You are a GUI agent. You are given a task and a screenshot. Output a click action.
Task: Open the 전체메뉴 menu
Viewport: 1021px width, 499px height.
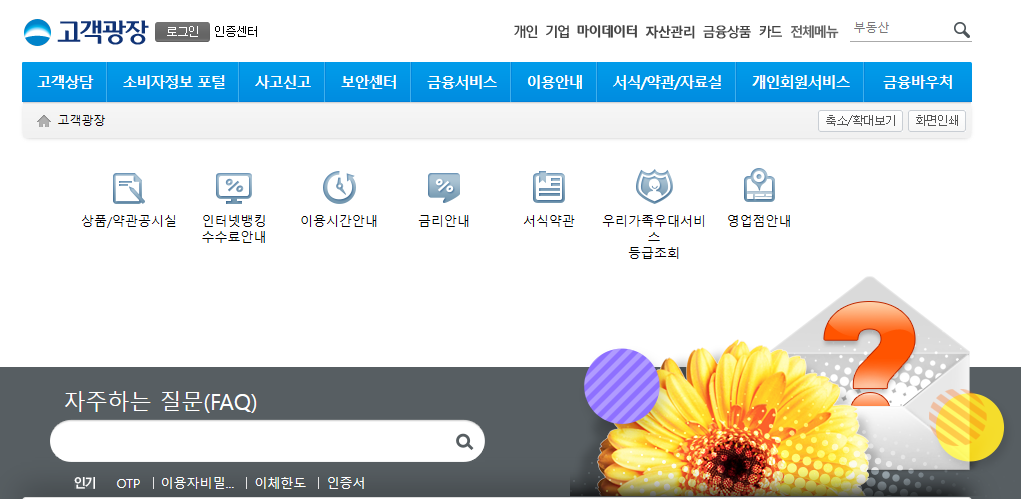click(814, 32)
